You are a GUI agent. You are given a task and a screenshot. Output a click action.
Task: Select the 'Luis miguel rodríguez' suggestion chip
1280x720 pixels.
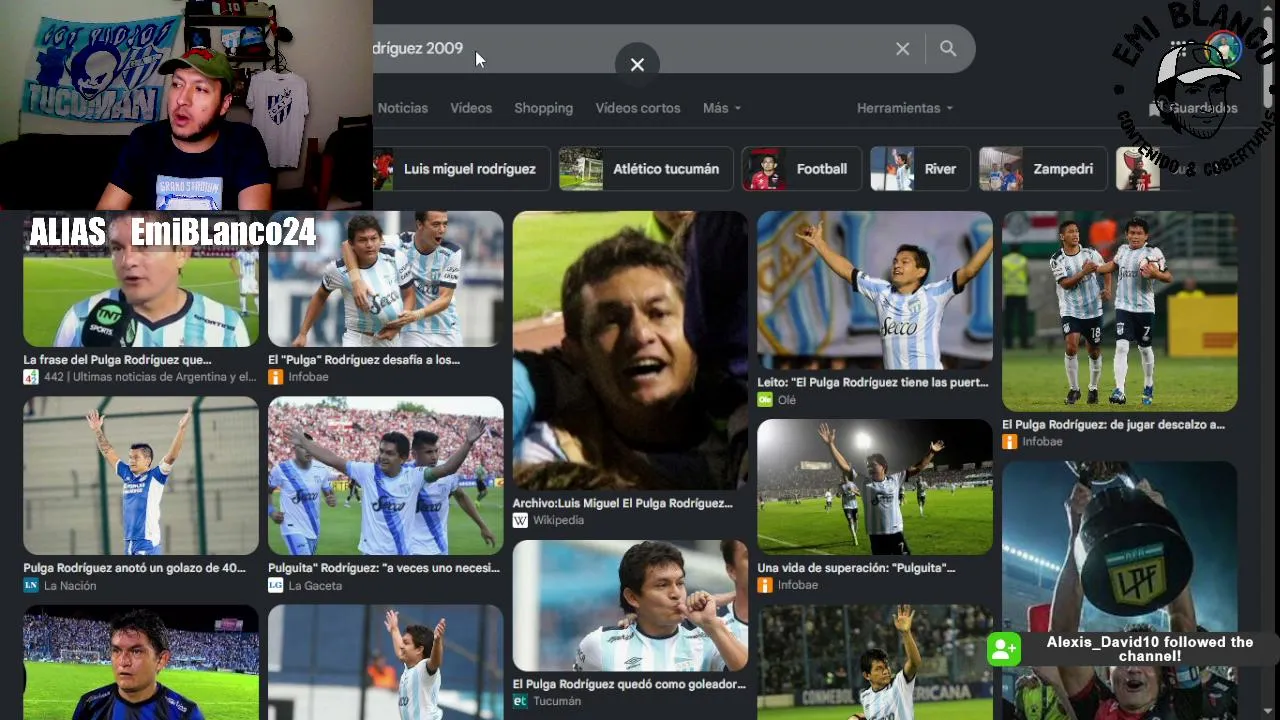[x=461, y=169]
